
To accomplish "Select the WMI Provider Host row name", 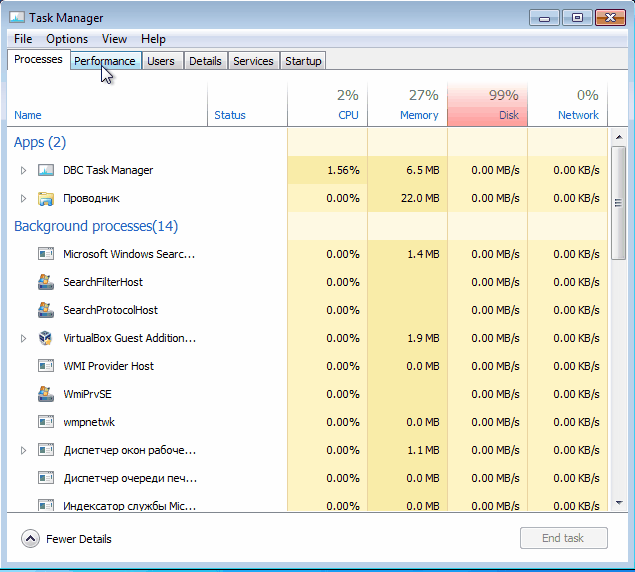I will (x=109, y=366).
